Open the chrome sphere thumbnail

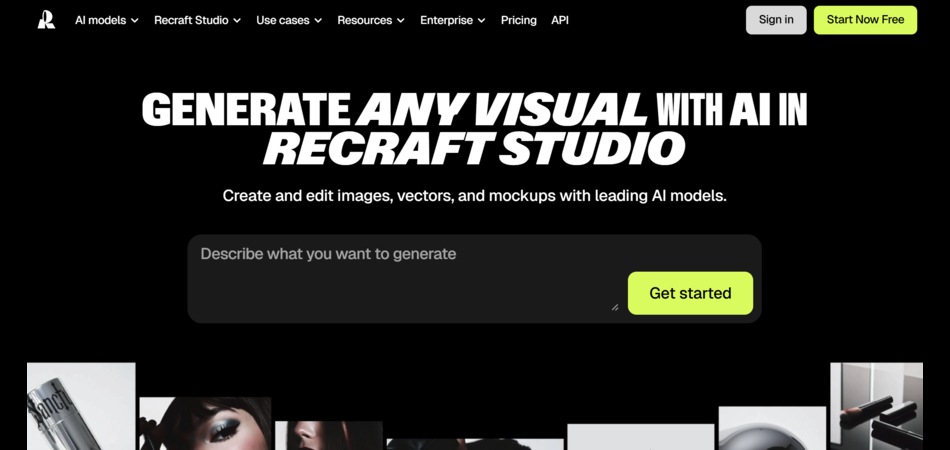coord(772,428)
